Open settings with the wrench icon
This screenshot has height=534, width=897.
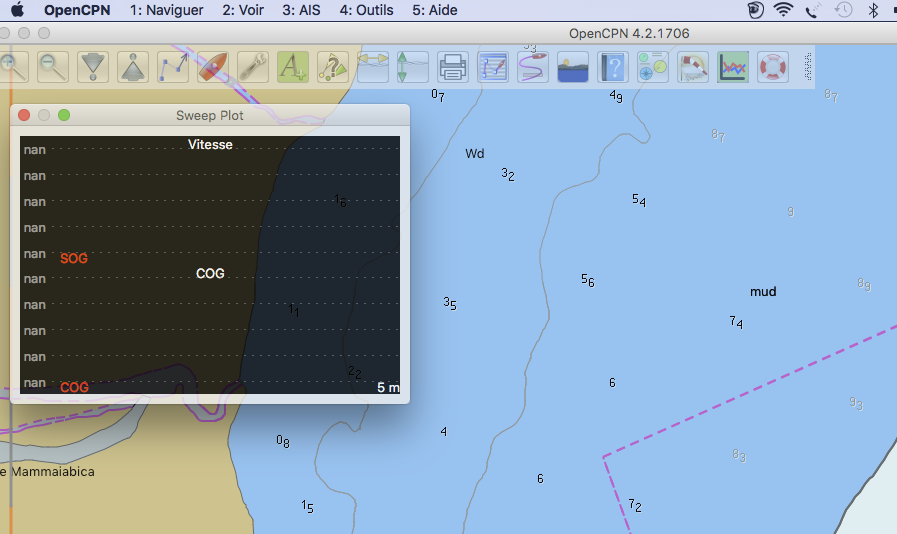253,67
